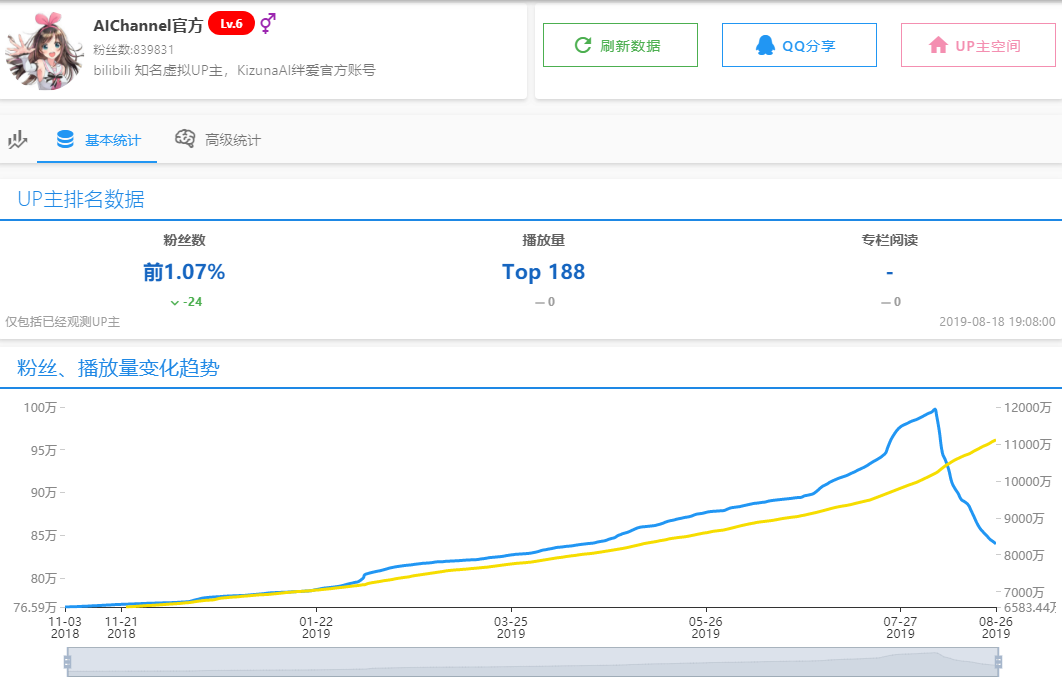1062x685 pixels.
Task: Click the 2019-08-18 19:08:00 timestamp
Action: coord(997,322)
